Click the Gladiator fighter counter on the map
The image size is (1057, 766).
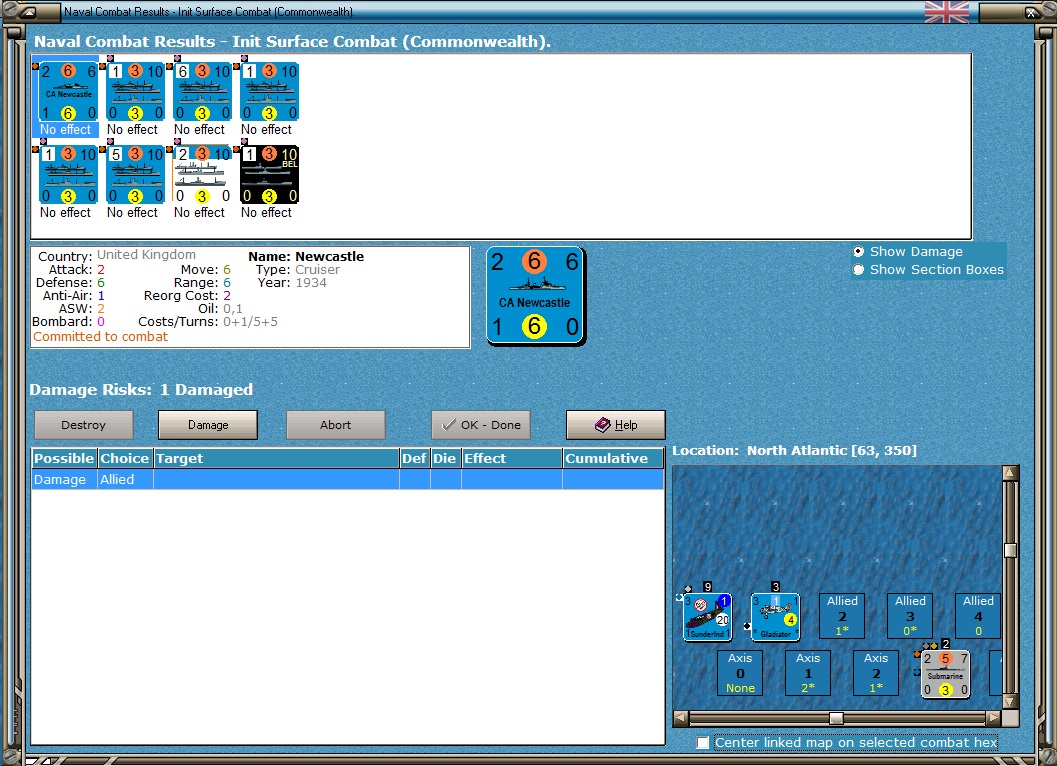coord(775,616)
